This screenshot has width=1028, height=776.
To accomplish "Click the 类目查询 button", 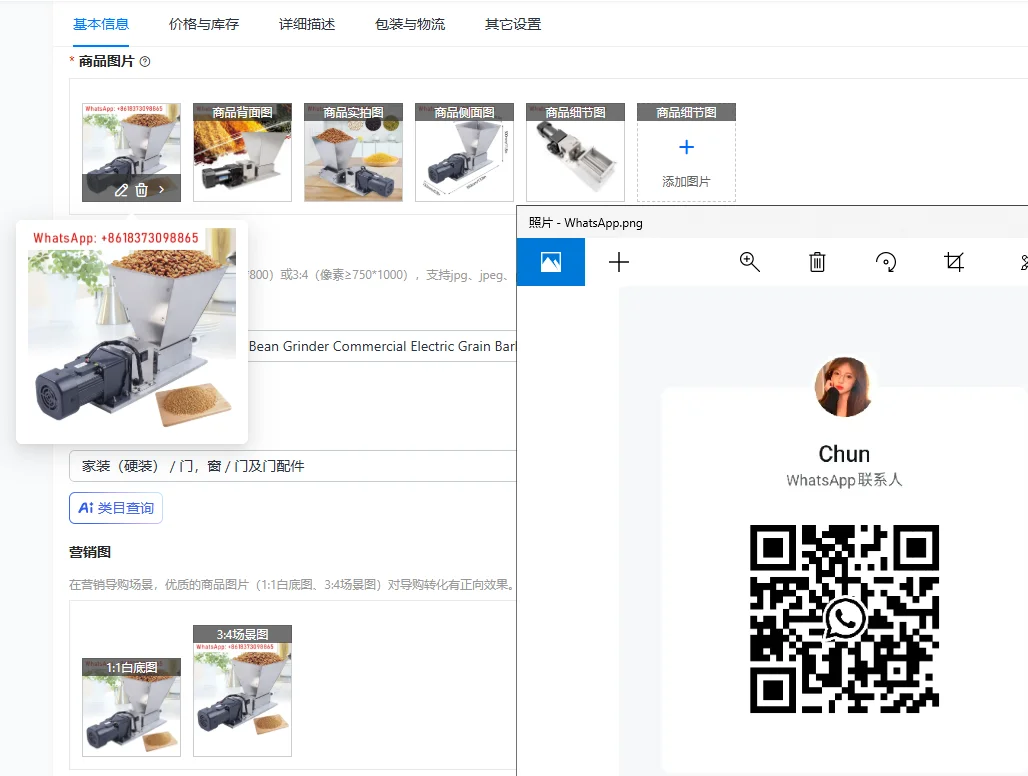I will point(115,507).
